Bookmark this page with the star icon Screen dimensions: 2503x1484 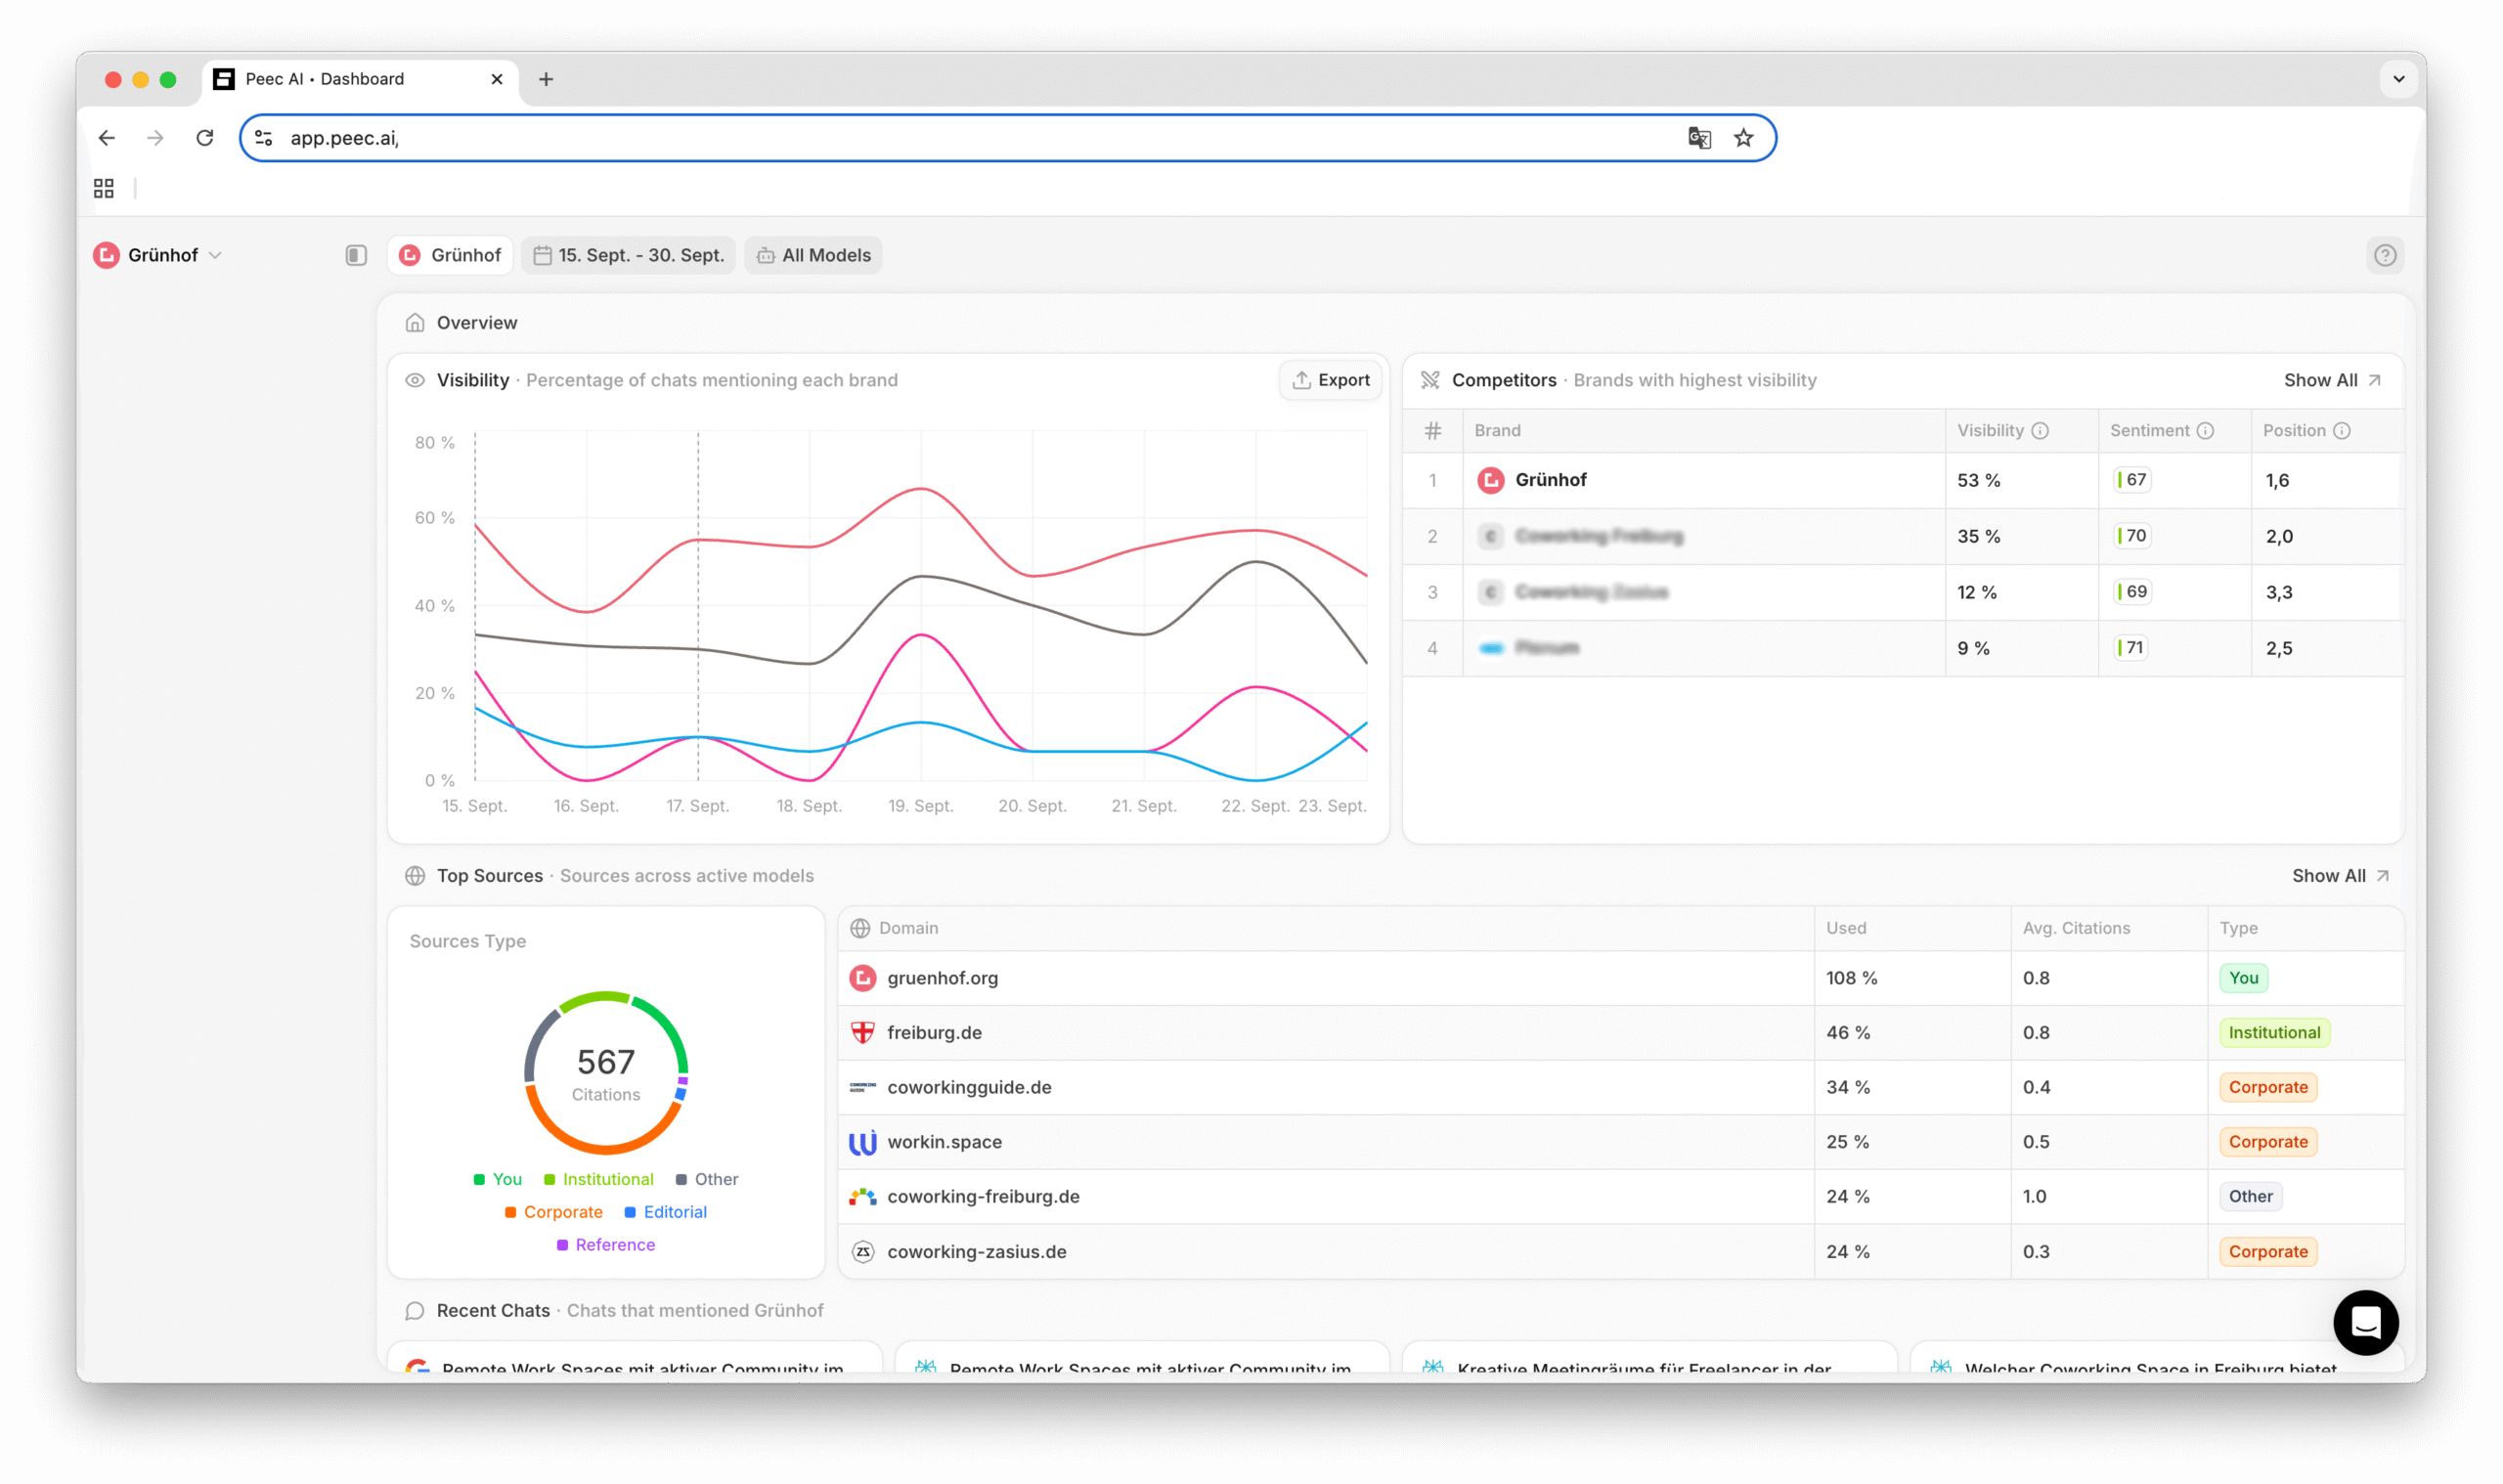[1743, 138]
